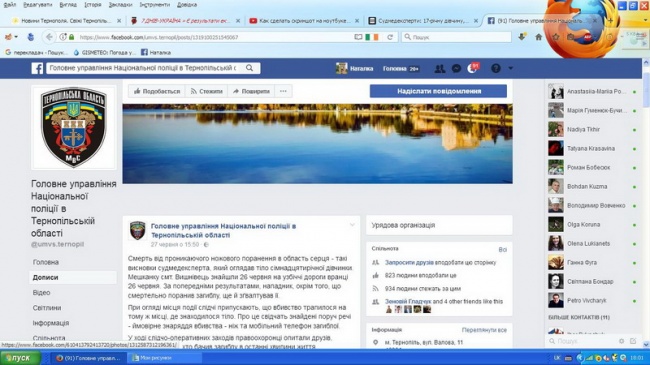The image size is (650, 365).
Task: Expand the account settings dropdown arrow
Action: click(x=510, y=68)
